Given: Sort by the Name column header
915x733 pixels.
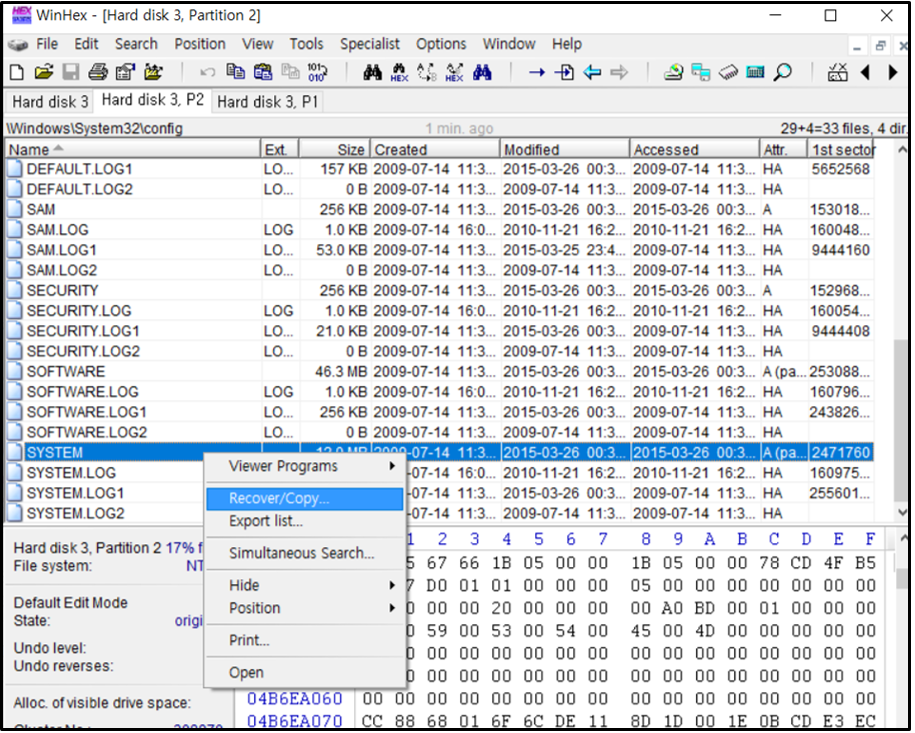Looking at the screenshot, I should (132, 150).
